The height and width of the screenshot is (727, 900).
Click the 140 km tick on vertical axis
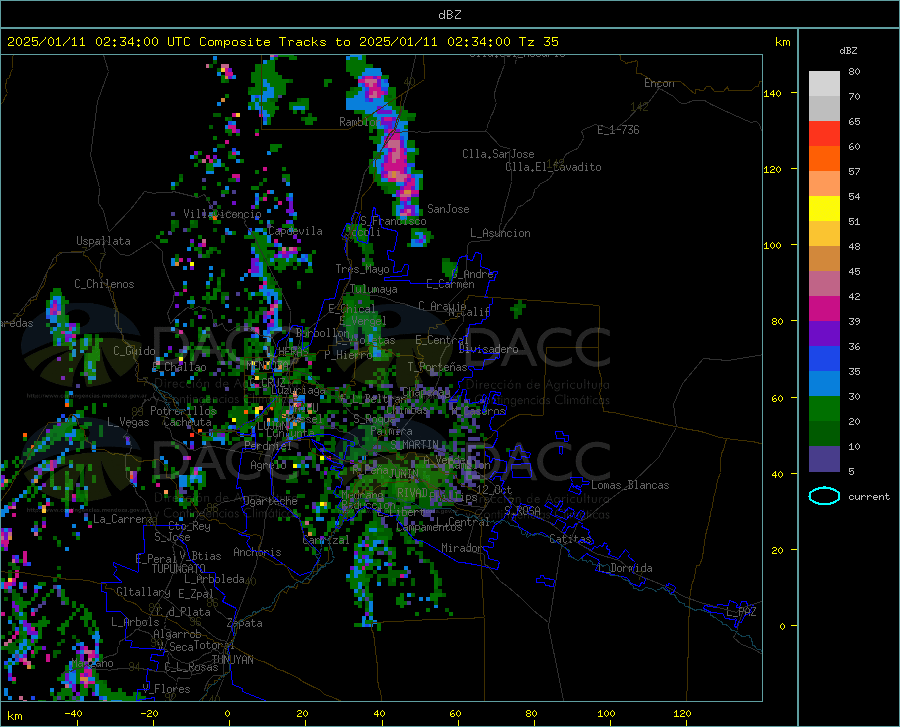click(x=772, y=93)
